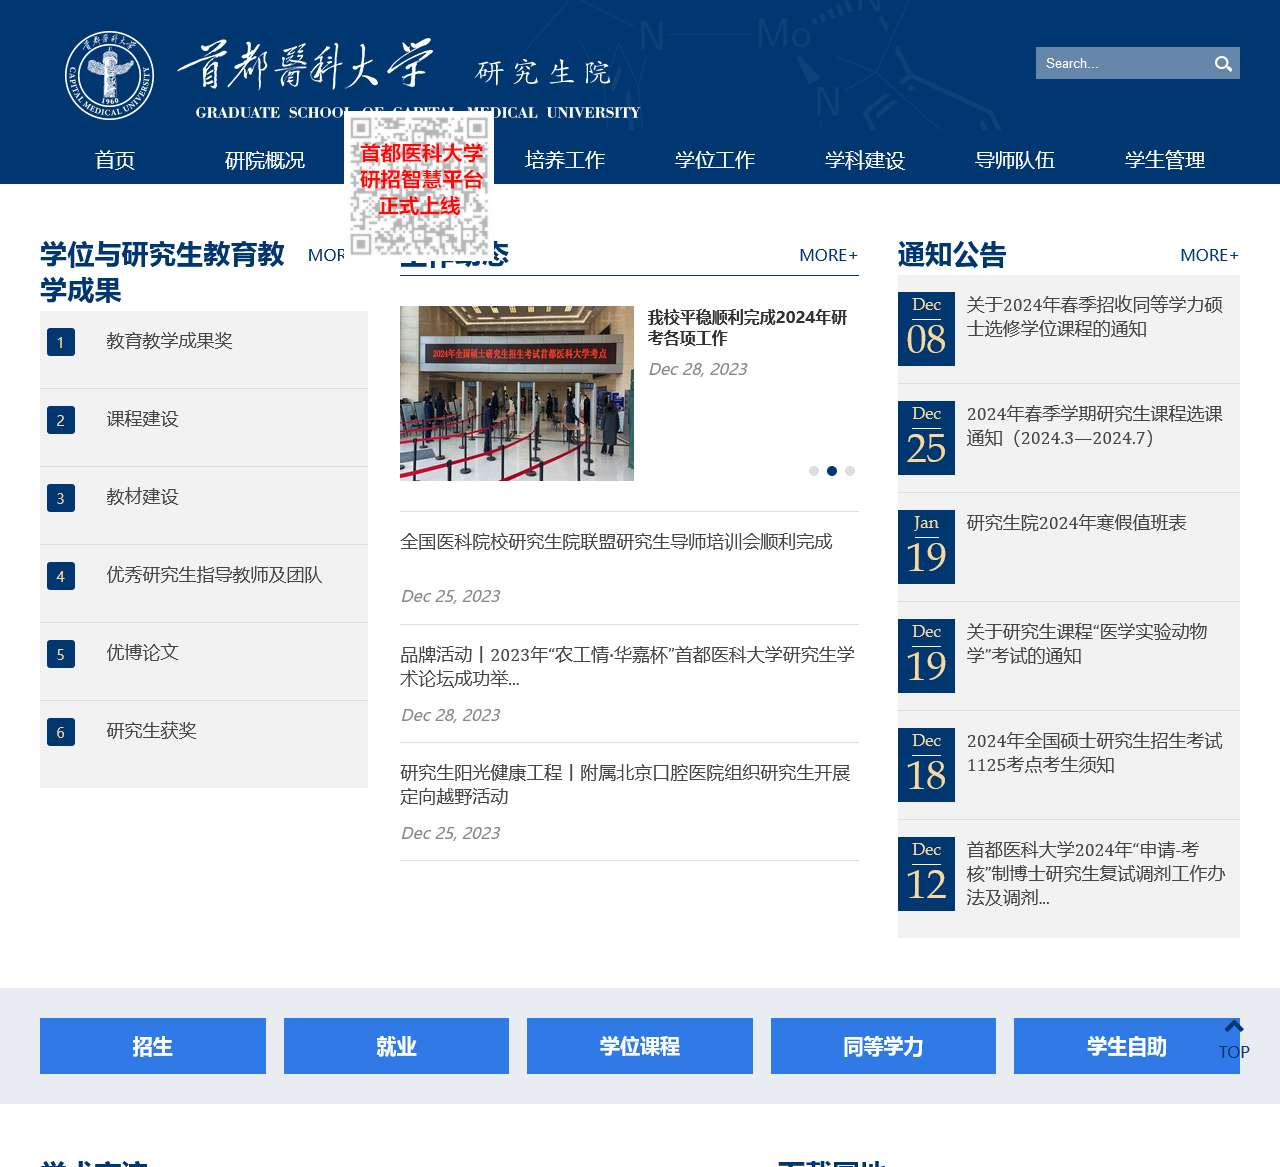1280x1167 pixels.
Task: Click the Dec 19 date badge
Action: coord(926,656)
